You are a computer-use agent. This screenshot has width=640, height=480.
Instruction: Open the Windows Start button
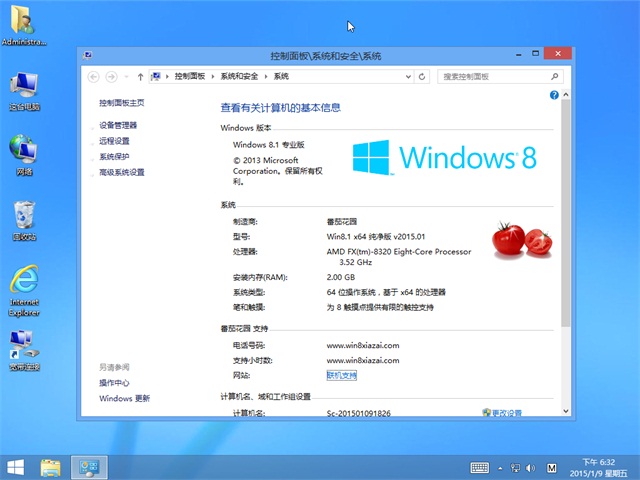click(16, 466)
